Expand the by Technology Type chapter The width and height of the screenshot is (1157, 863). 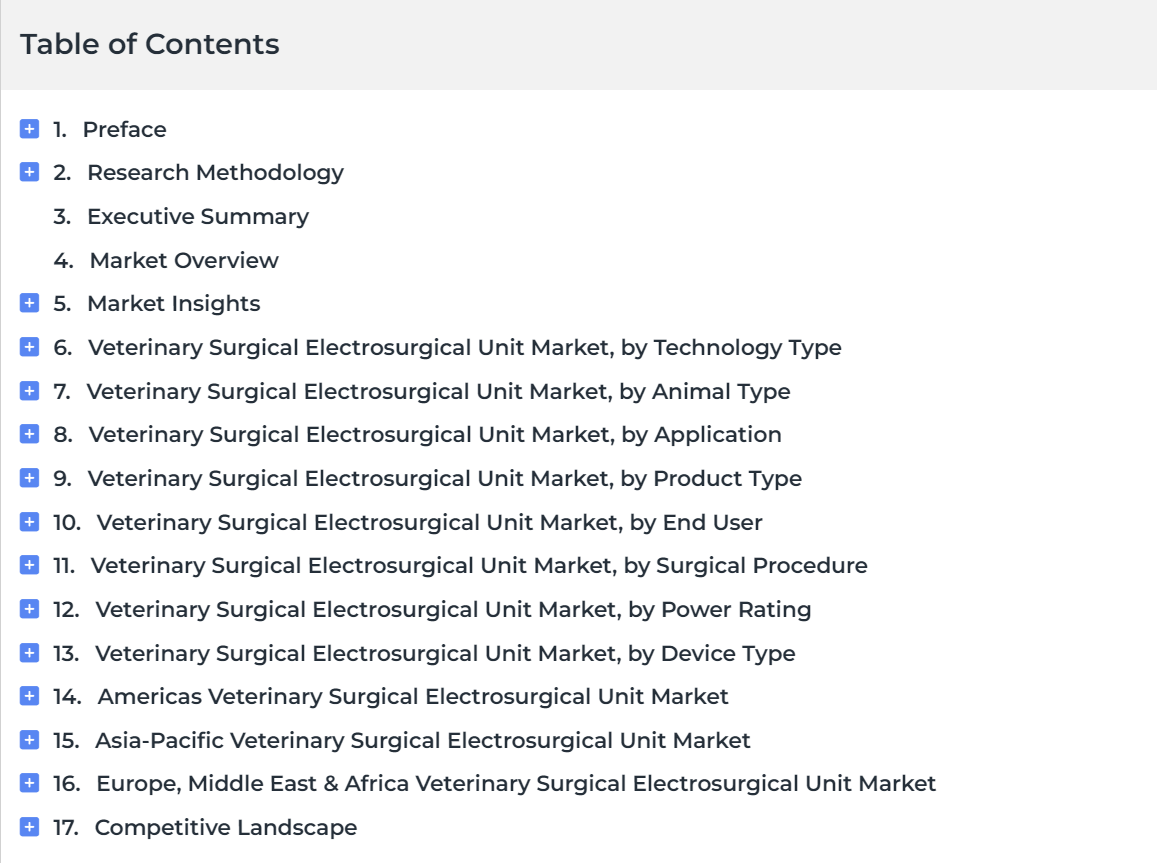coord(30,347)
